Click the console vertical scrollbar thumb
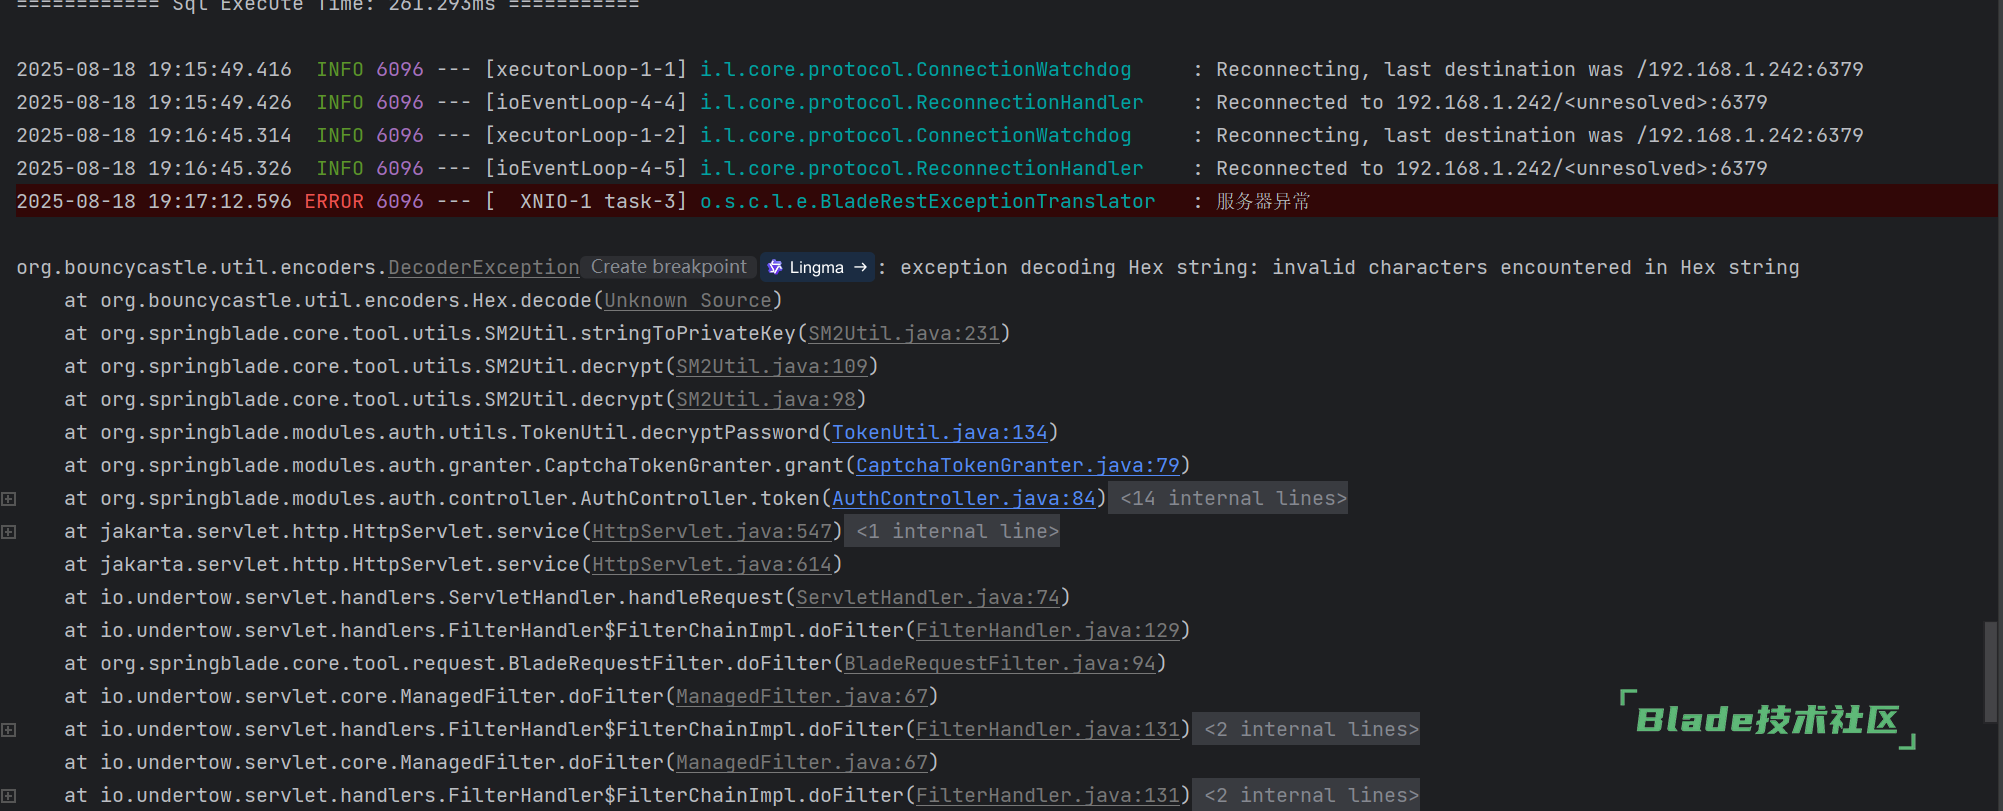 point(1991,670)
